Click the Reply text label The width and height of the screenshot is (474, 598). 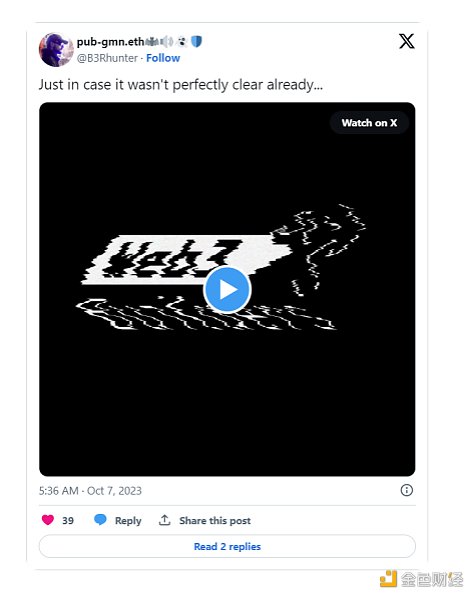coord(128,521)
